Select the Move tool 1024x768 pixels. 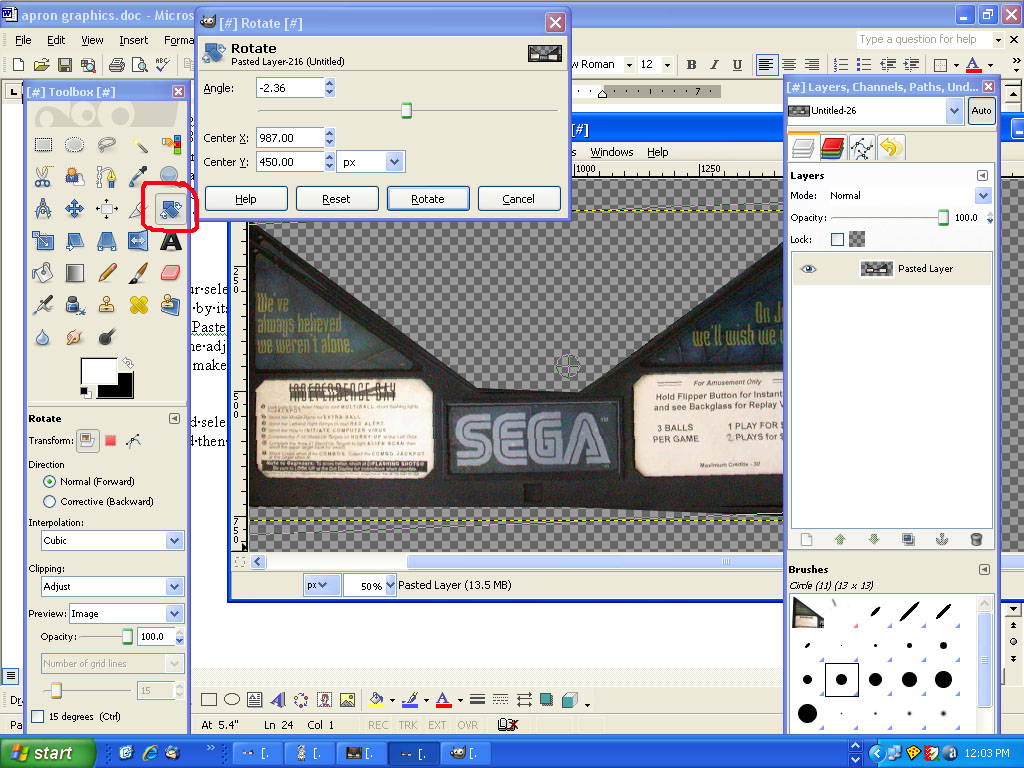[x=74, y=210]
